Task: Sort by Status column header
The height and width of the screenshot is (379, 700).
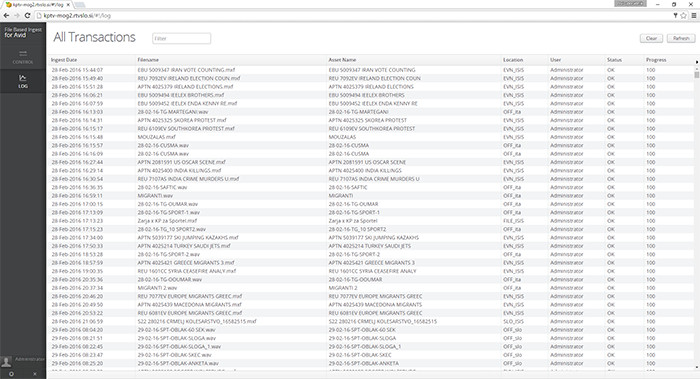Action: 614,60
